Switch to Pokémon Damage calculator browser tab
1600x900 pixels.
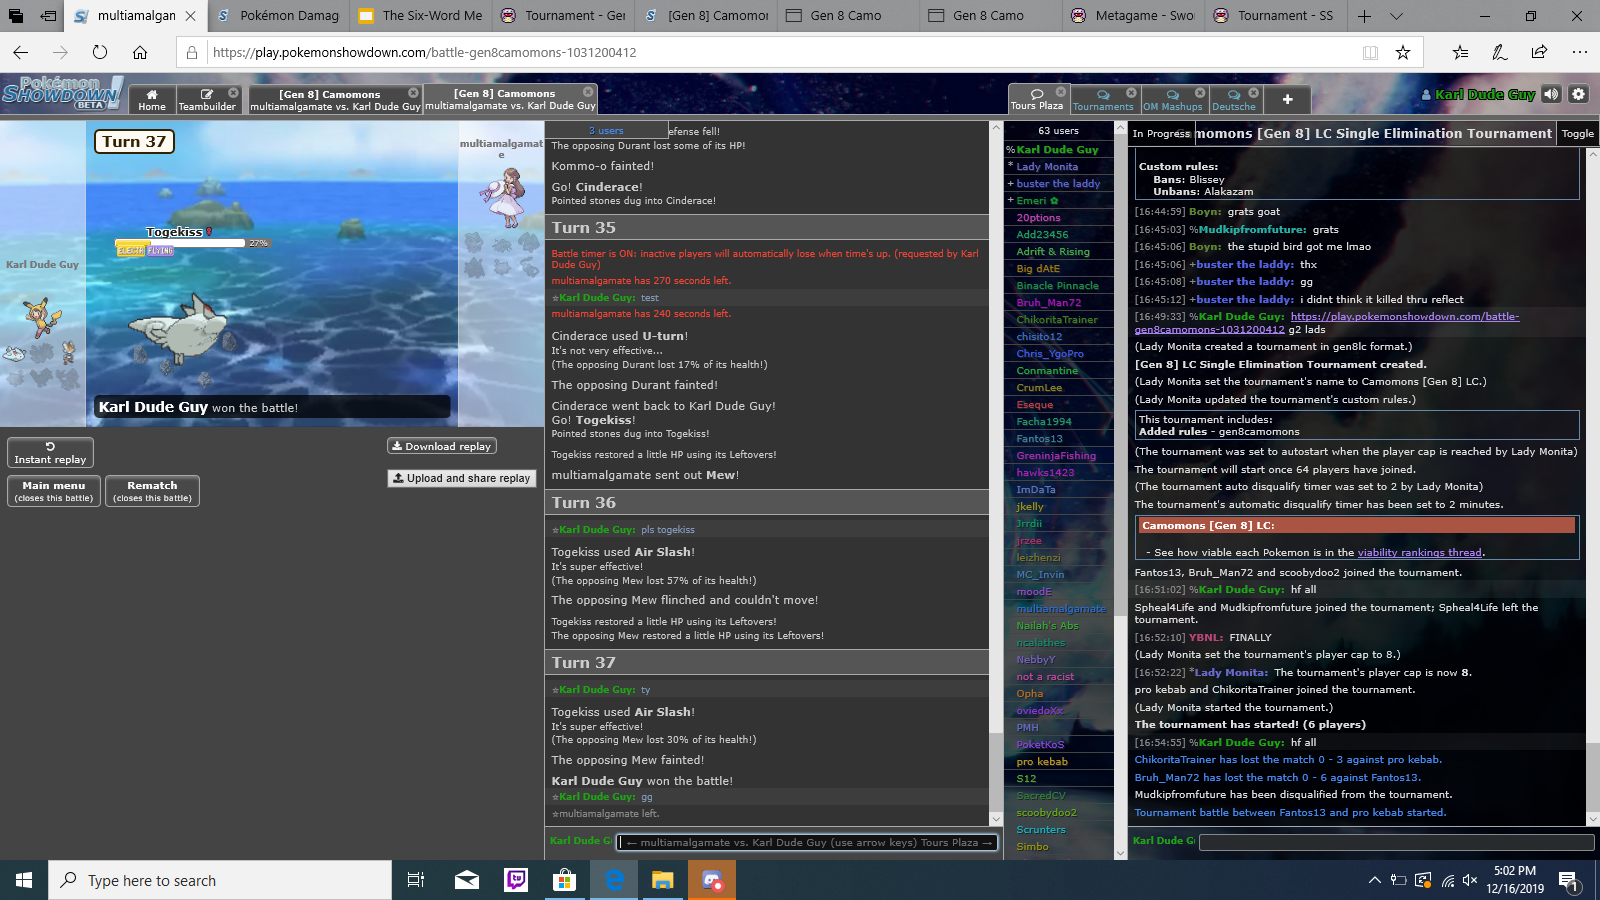pos(278,16)
